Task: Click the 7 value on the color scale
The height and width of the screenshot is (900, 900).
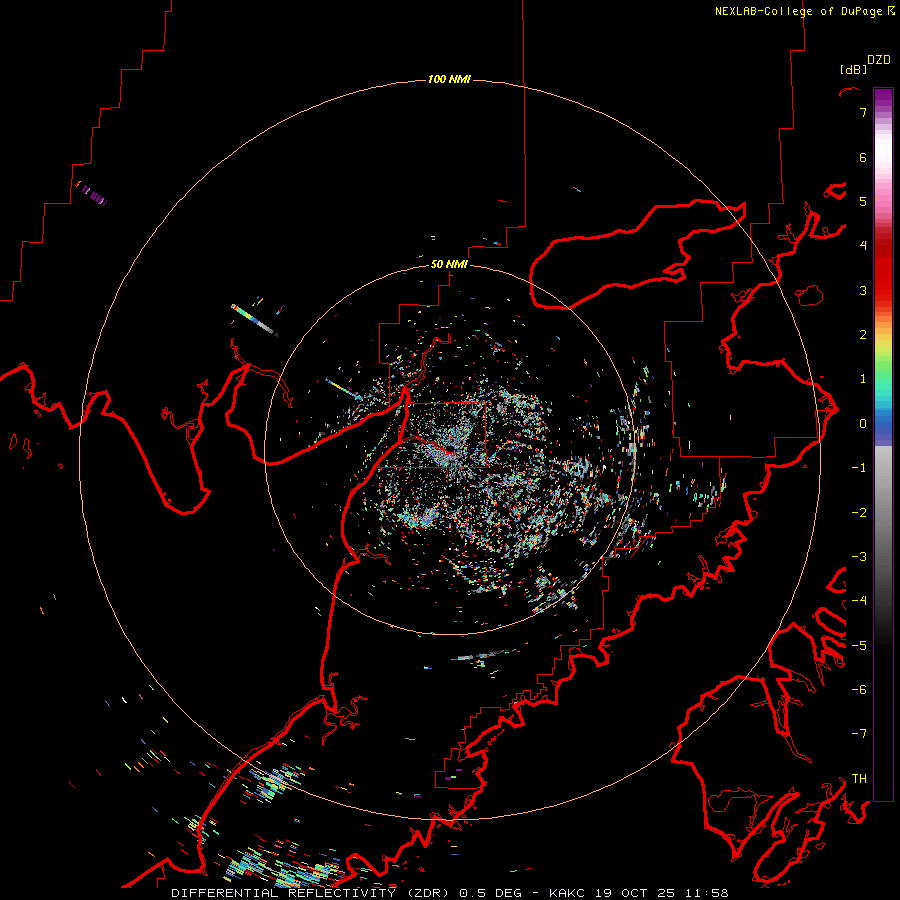Action: click(863, 112)
